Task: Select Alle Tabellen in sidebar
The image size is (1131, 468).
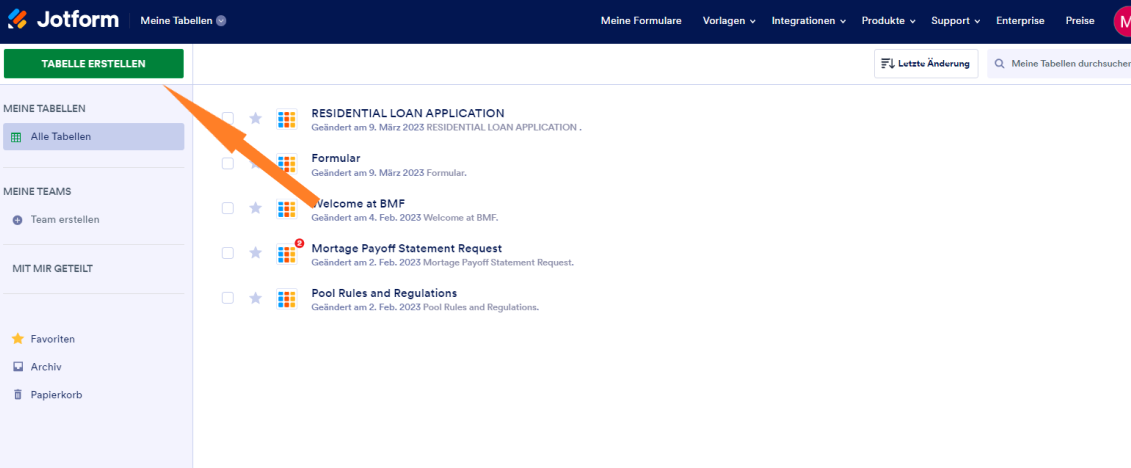Action: coord(94,136)
